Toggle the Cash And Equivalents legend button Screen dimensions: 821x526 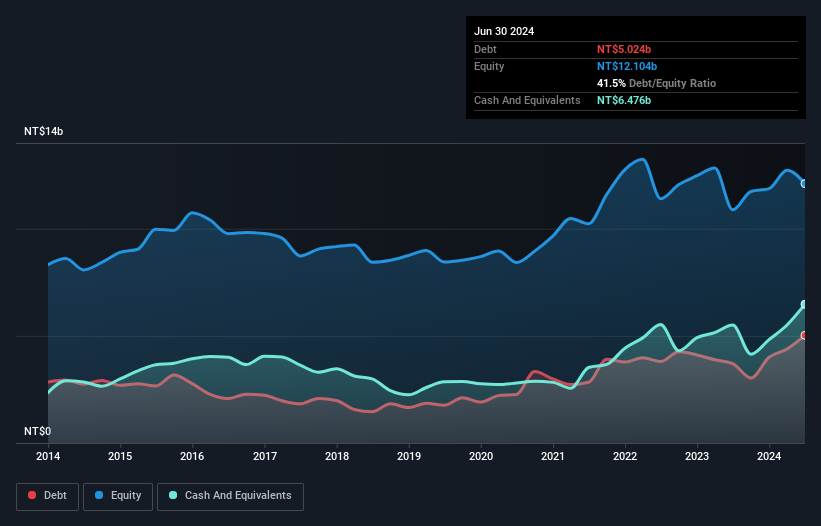230,496
